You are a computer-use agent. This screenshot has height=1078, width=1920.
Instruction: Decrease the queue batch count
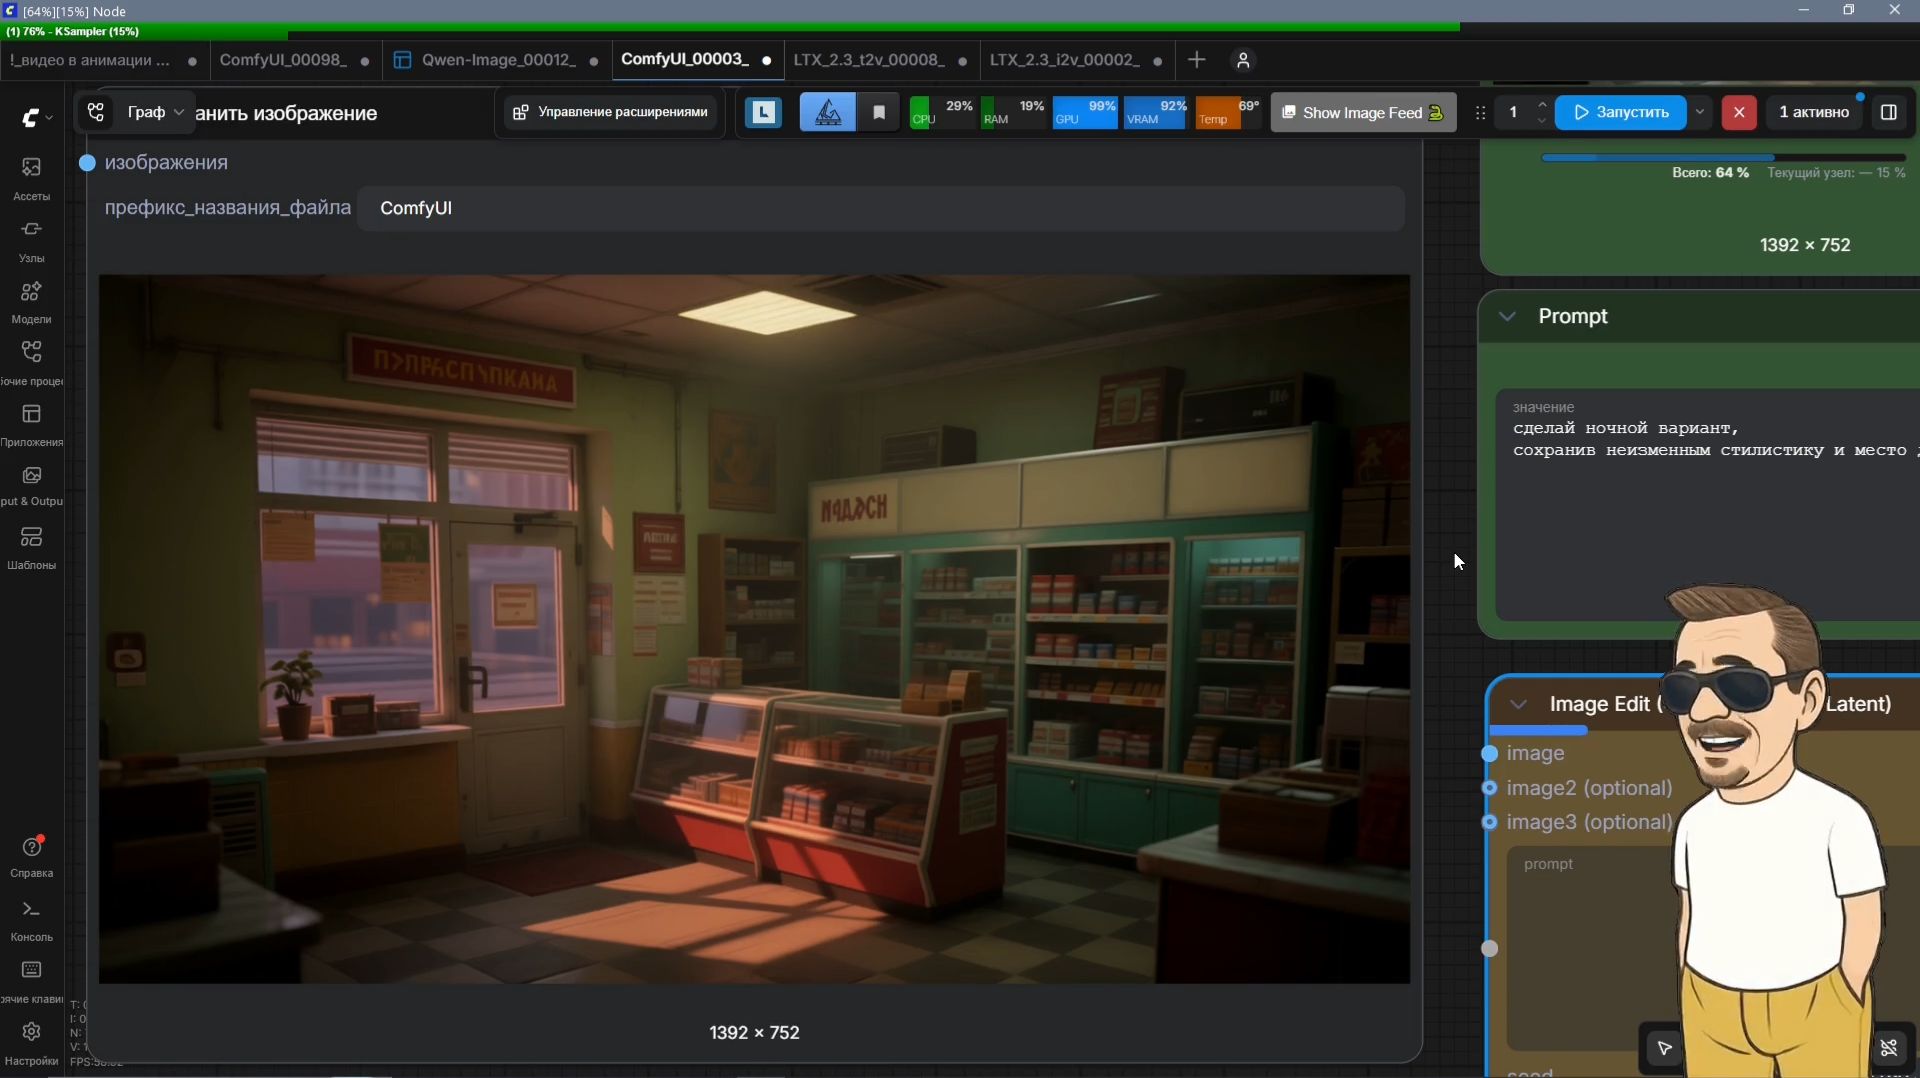click(x=1542, y=121)
